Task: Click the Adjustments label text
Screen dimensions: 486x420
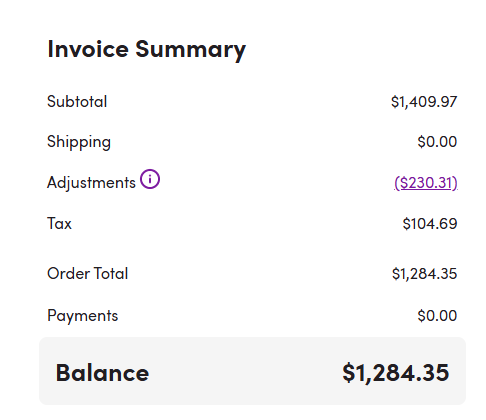Action: coord(91,183)
